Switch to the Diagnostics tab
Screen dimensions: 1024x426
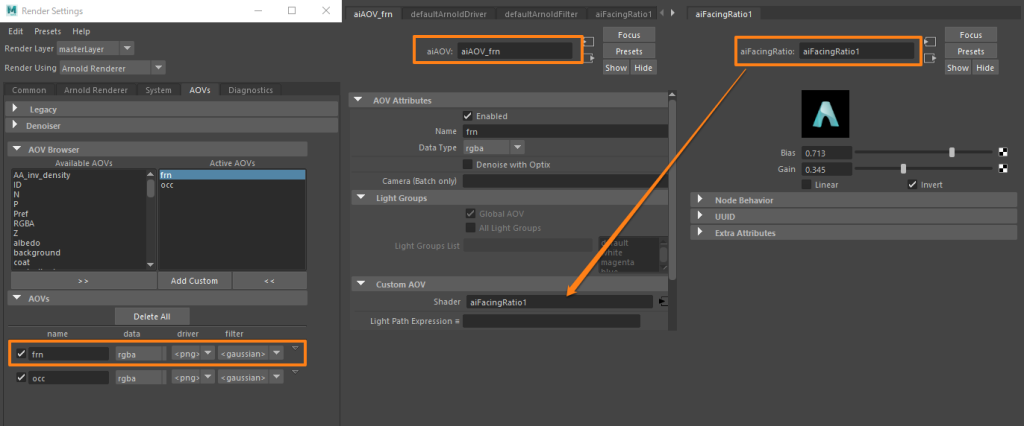point(250,90)
